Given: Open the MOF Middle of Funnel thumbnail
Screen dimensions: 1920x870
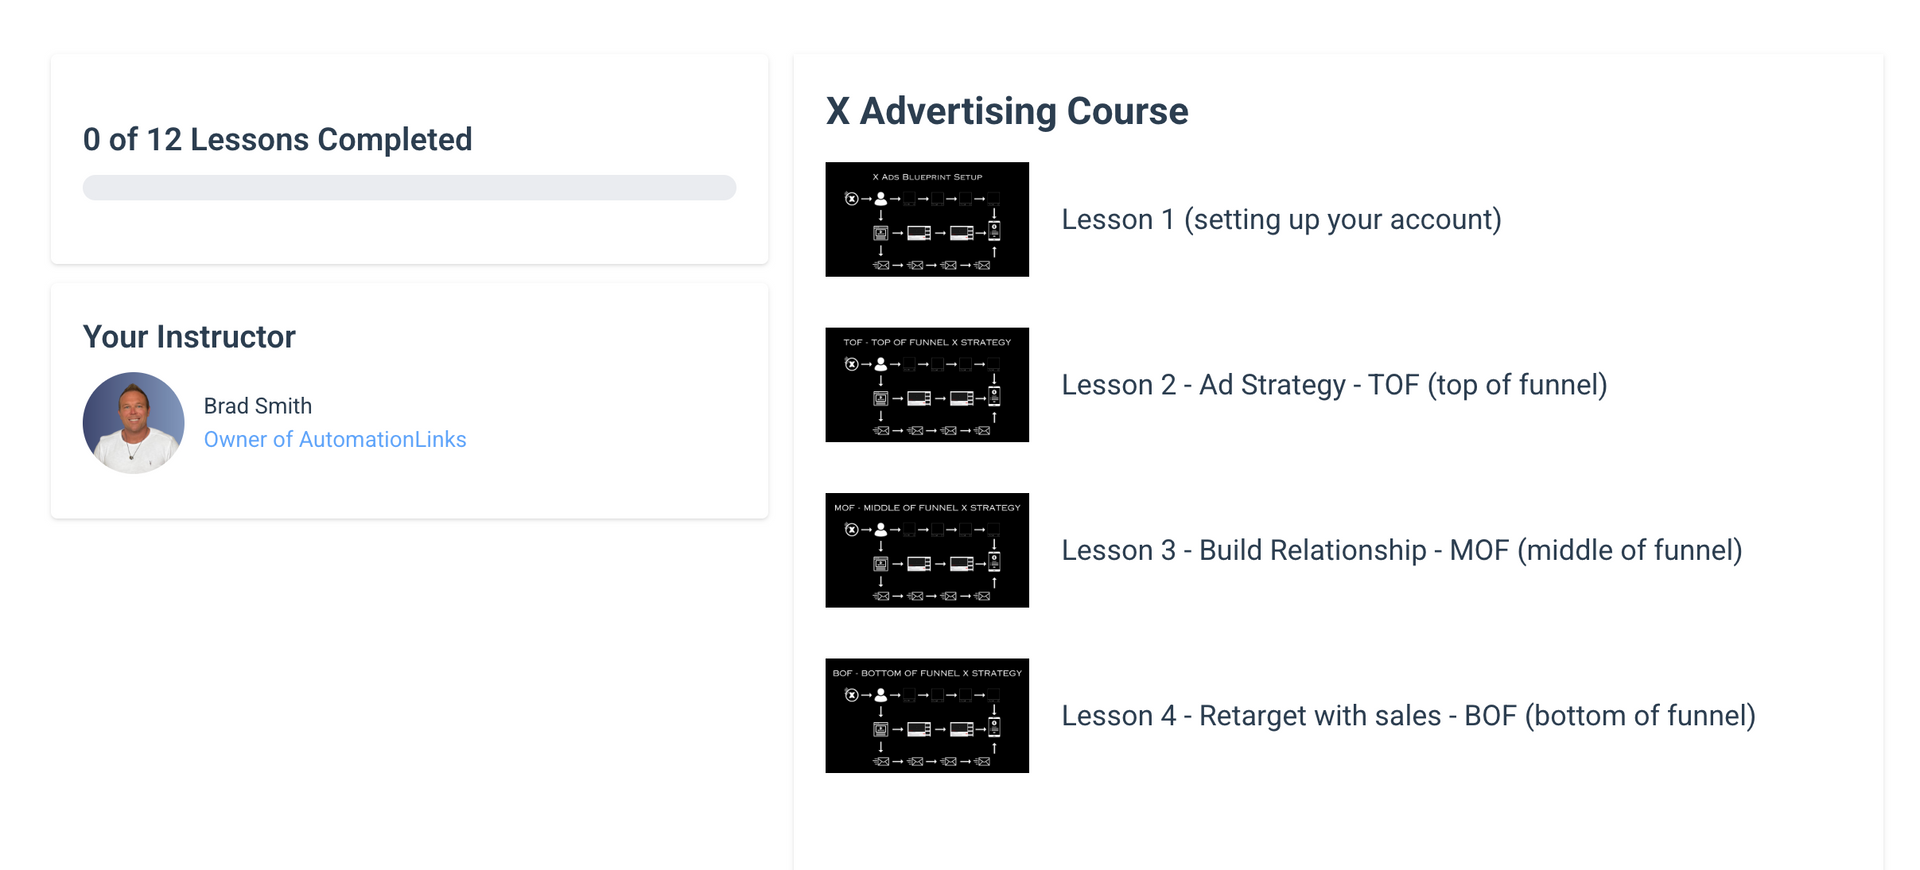Looking at the screenshot, I should click(927, 550).
